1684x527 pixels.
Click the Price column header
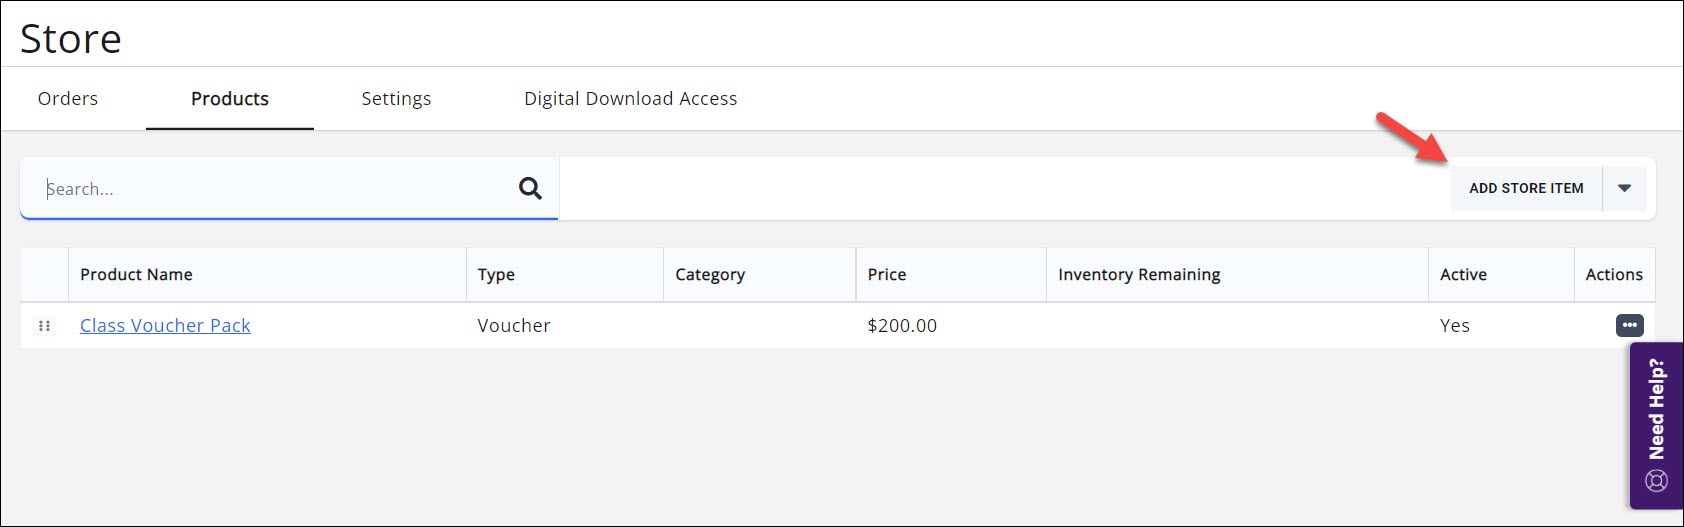click(887, 275)
